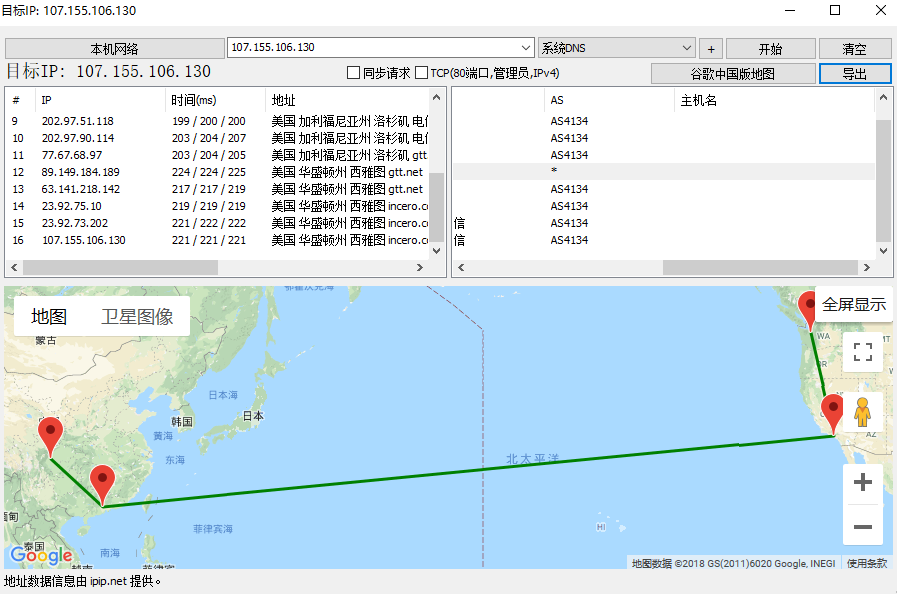This screenshot has height=594, width=897.
Task: Toggle the 同步请求 checkbox
Action: click(354, 73)
